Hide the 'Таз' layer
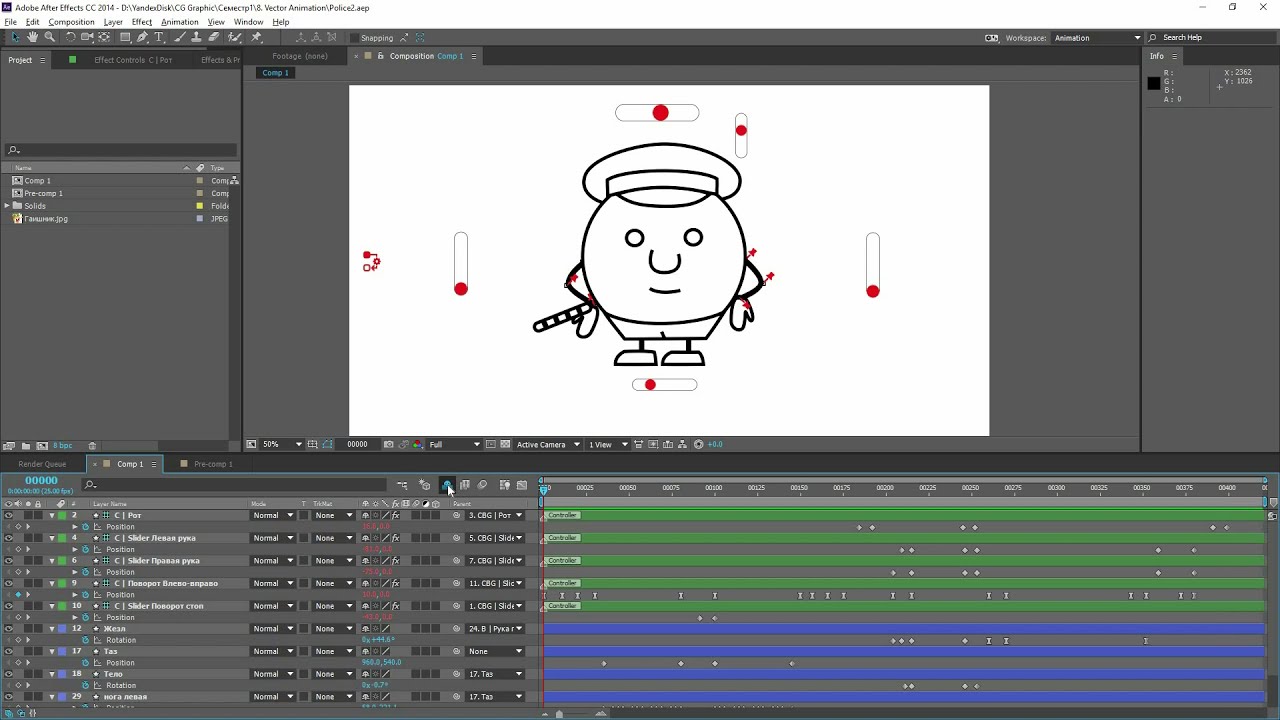 pos(9,651)
